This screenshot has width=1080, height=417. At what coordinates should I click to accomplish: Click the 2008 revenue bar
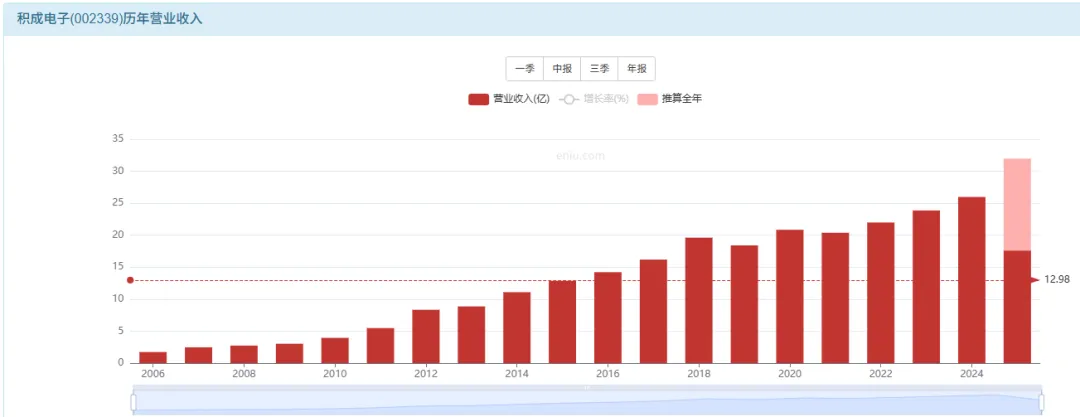point(244,354)
